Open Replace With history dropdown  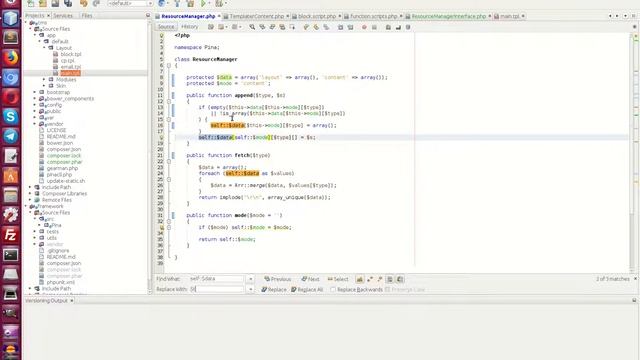click(x=251, y=289)
